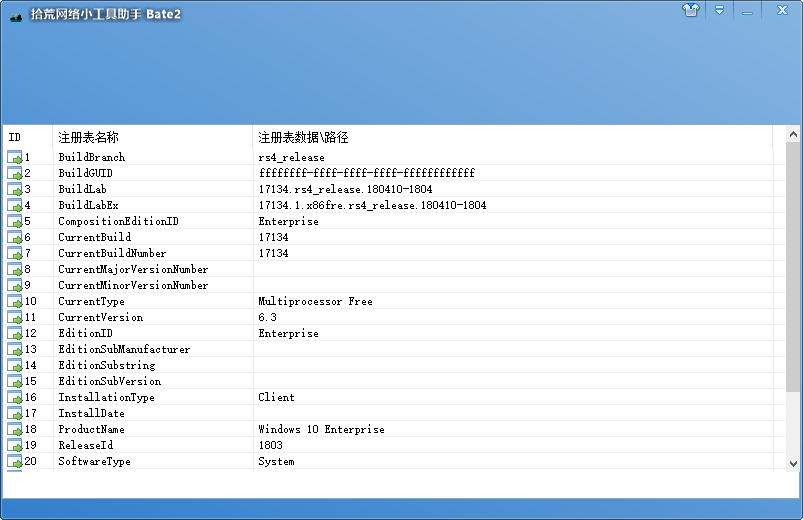Click the row icon for ID 6 CurrentBuild

[x=15, y=237]
